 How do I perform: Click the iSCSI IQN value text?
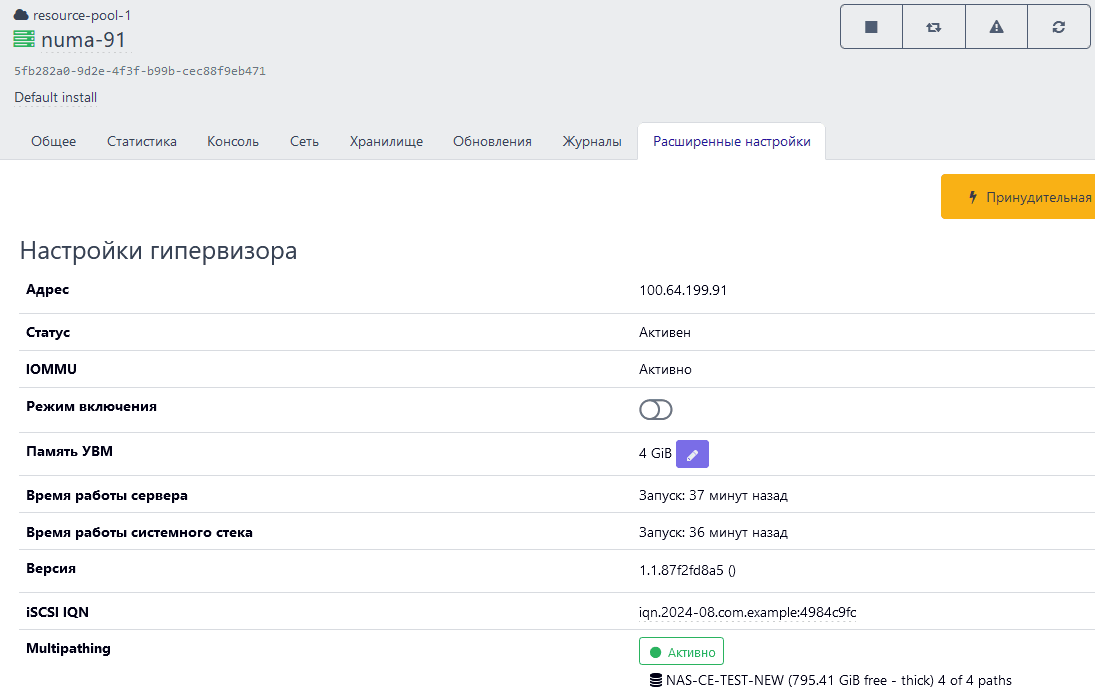coord(748,612)
